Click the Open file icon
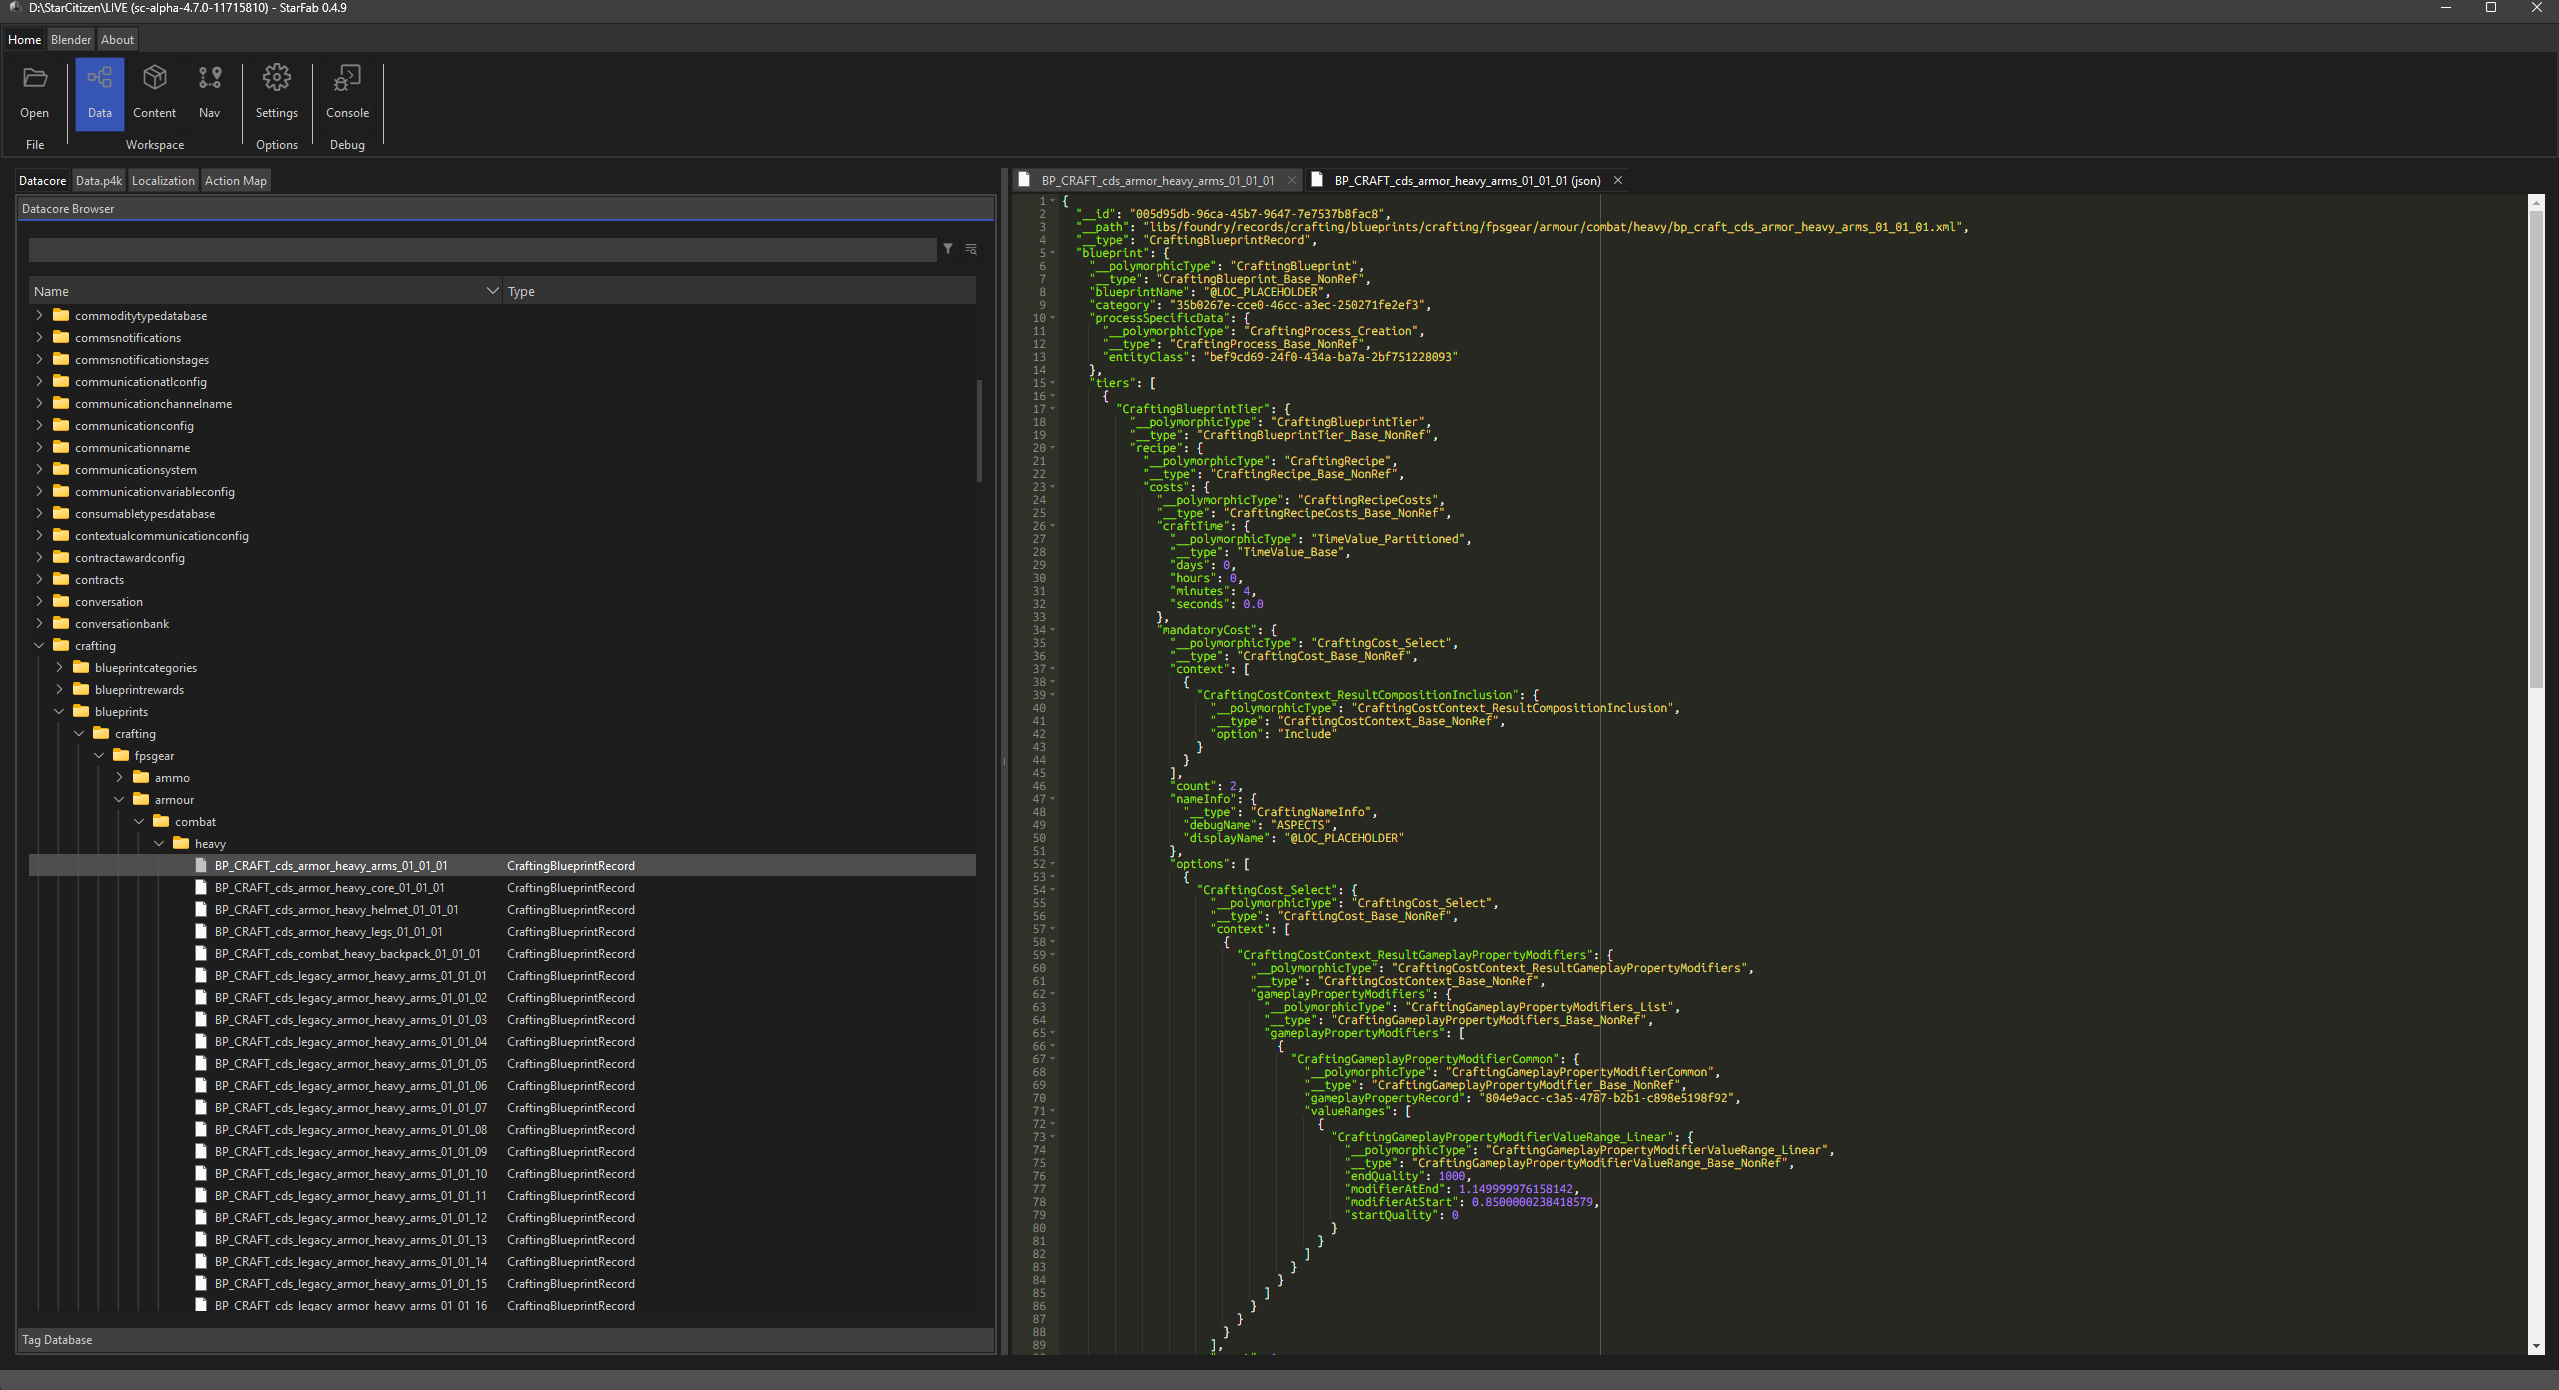 (x=35, y=79)
